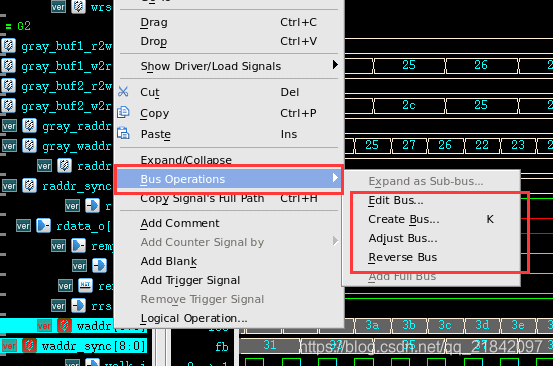Click the signal icon beside raddr_sync

[30, 185]
